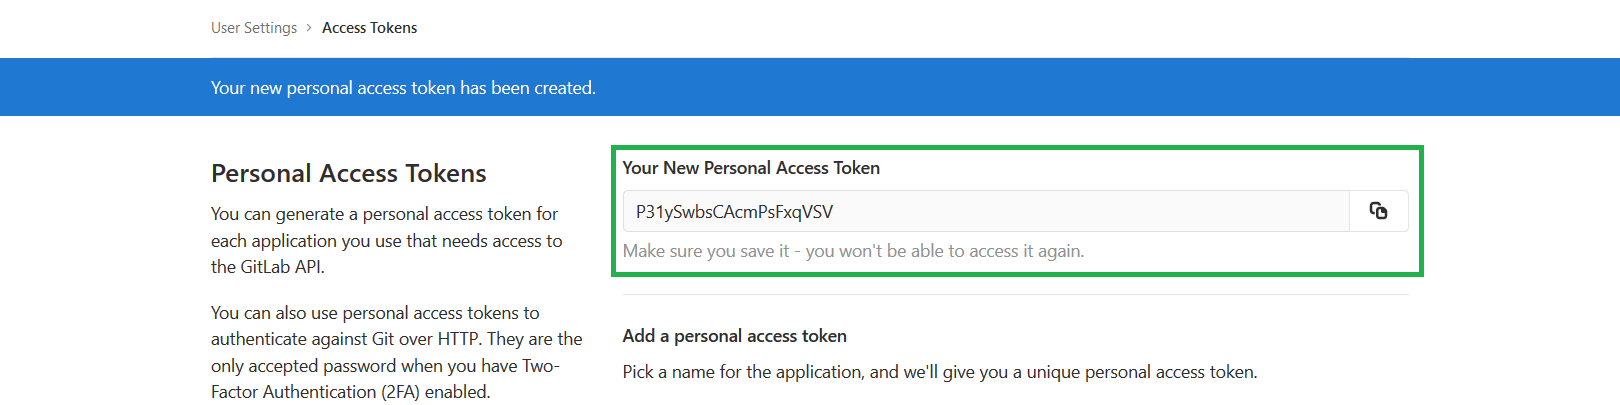Screen dimensions: 1620x405
Task: Click the 'You can generate a personal' paragraph
Action: pyautogui.click(x=386, y=240)
